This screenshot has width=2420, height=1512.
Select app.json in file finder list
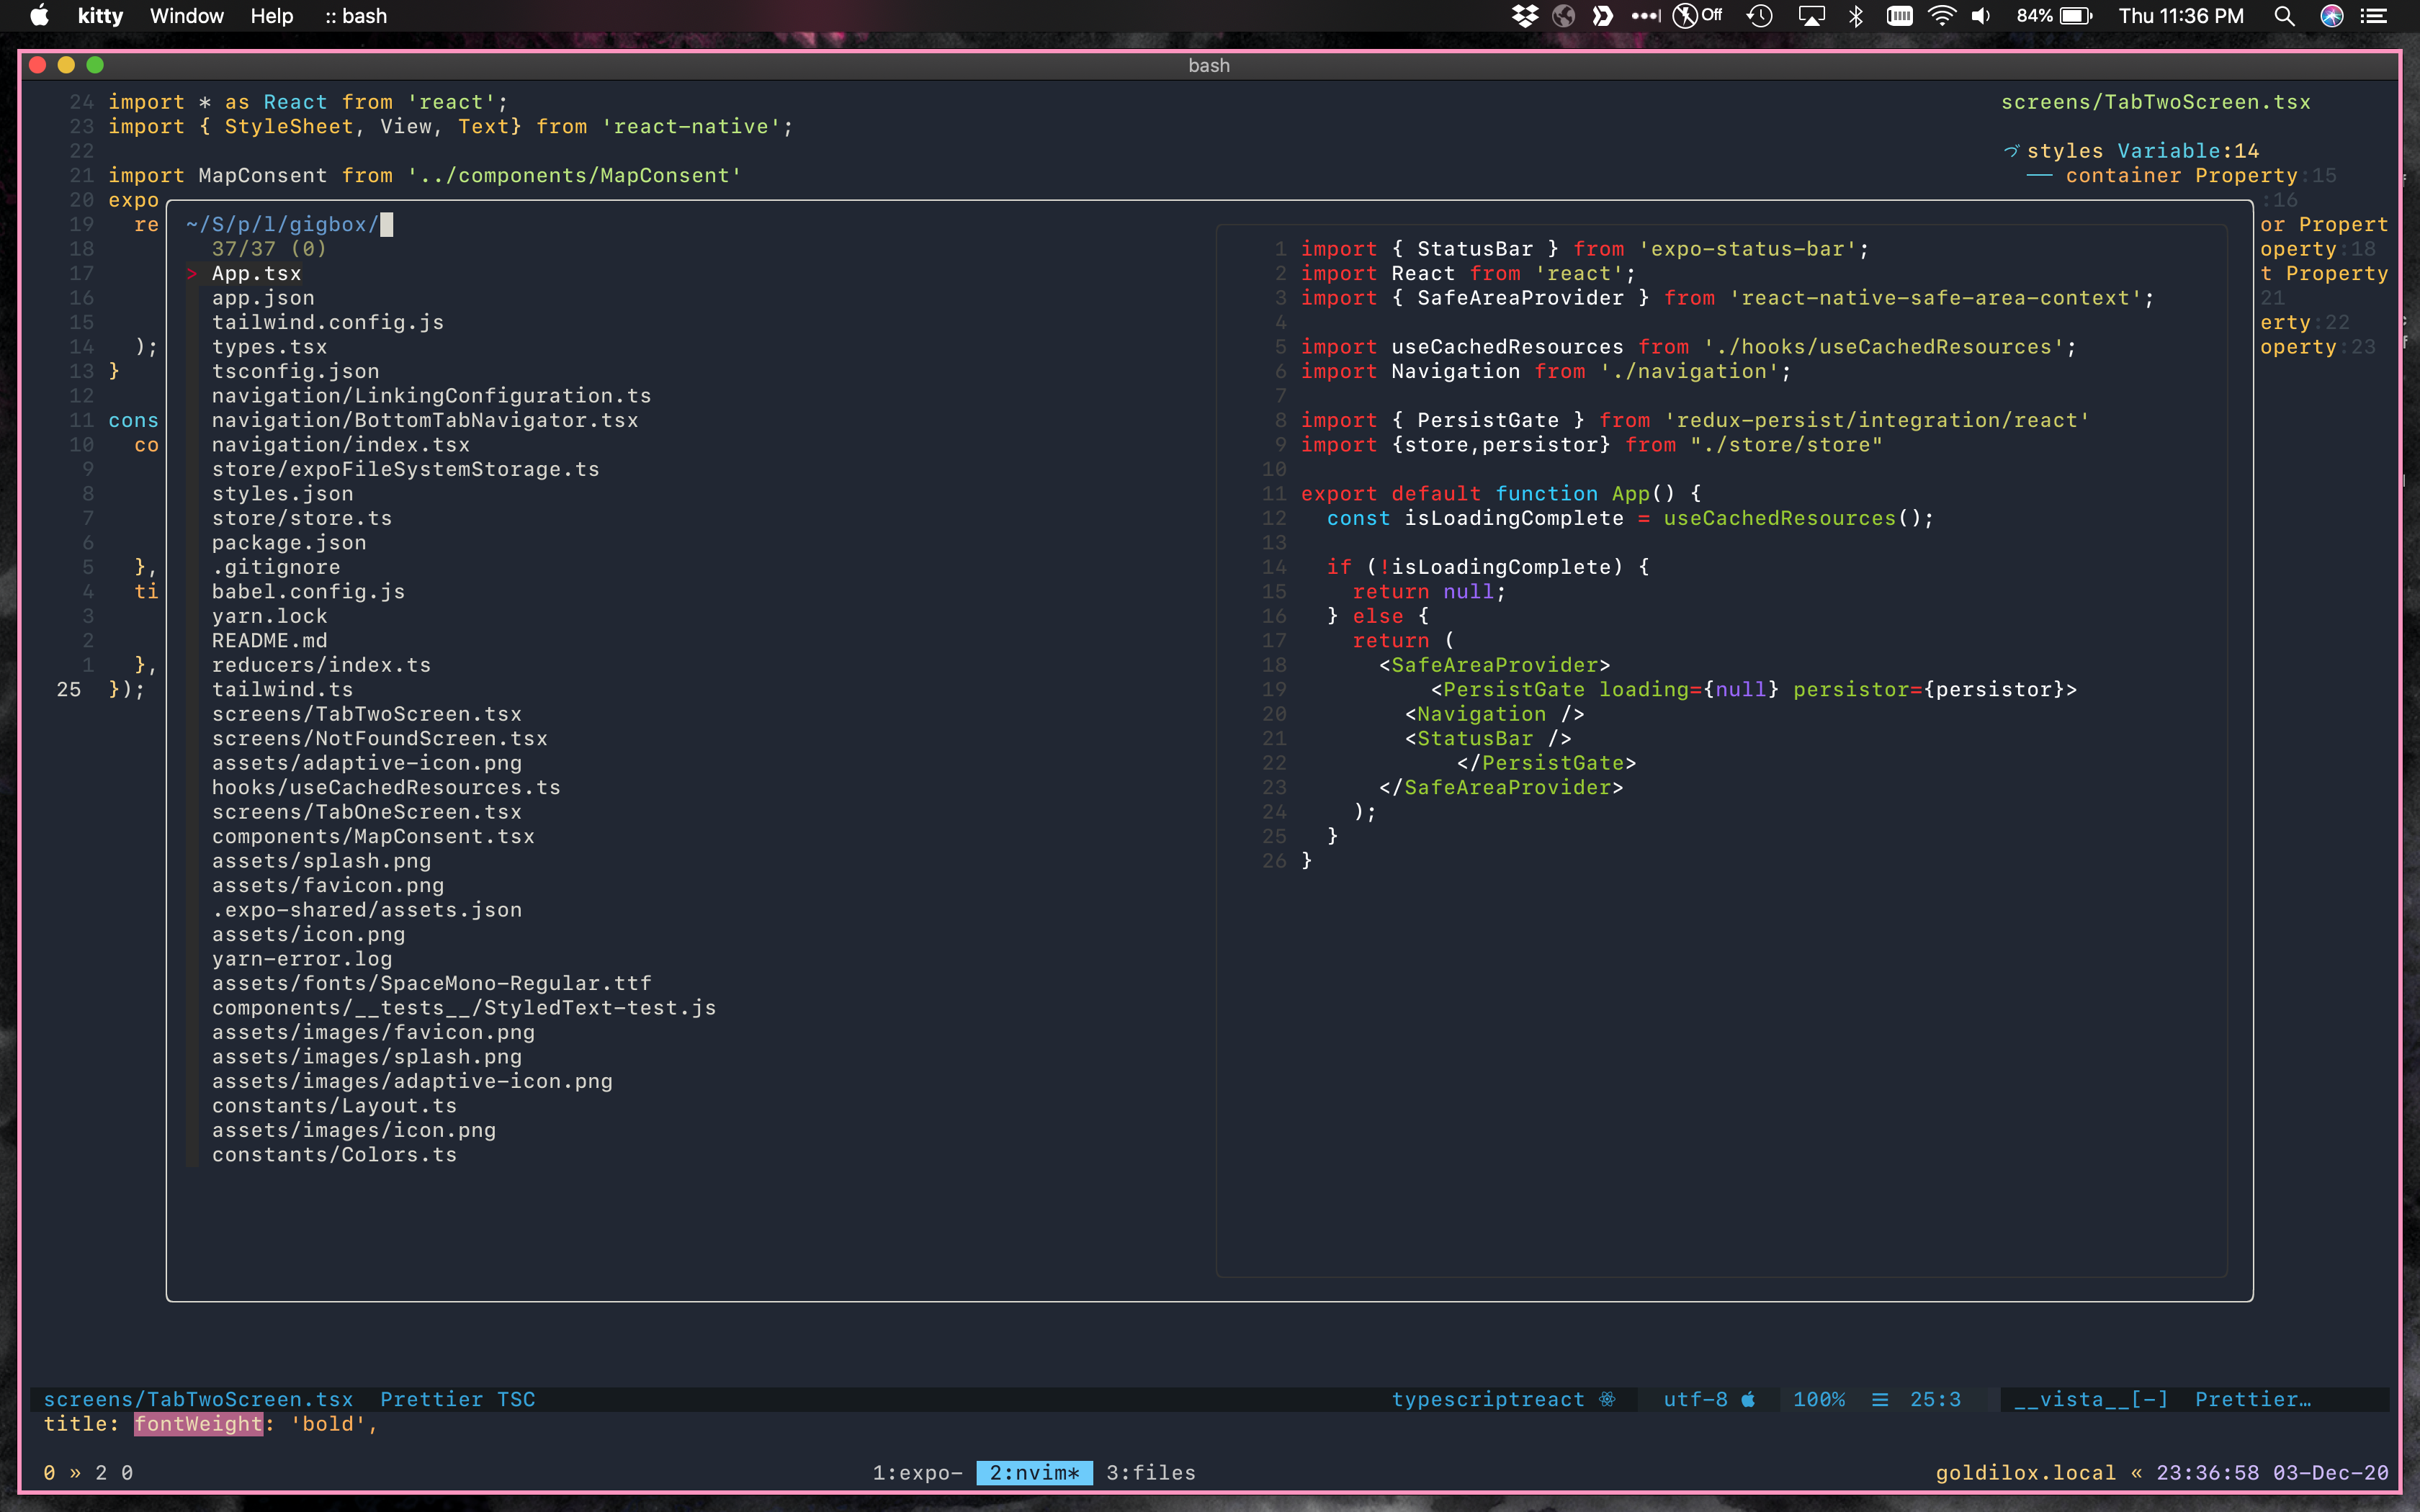[263, 298]
